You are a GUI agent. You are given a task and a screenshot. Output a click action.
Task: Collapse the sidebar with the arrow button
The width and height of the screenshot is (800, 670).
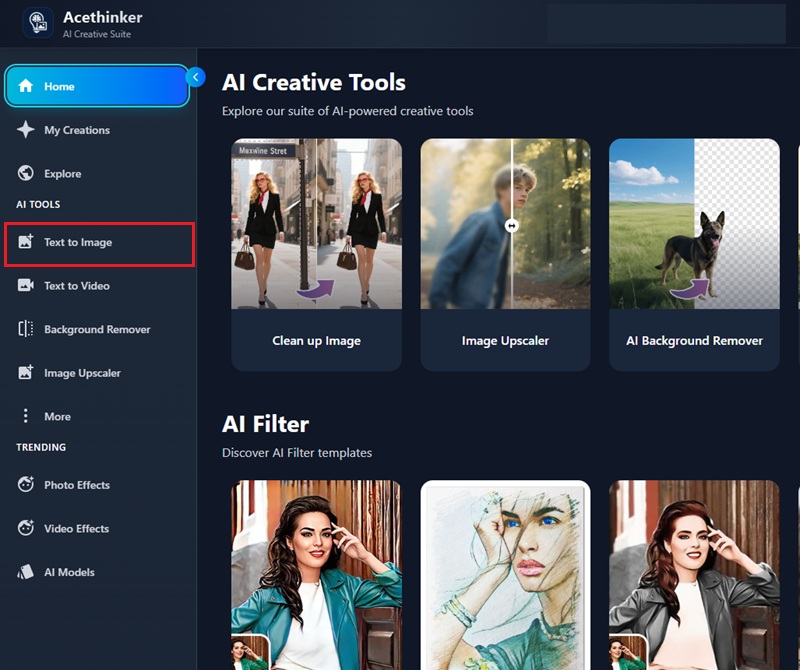tap(196, 77)
